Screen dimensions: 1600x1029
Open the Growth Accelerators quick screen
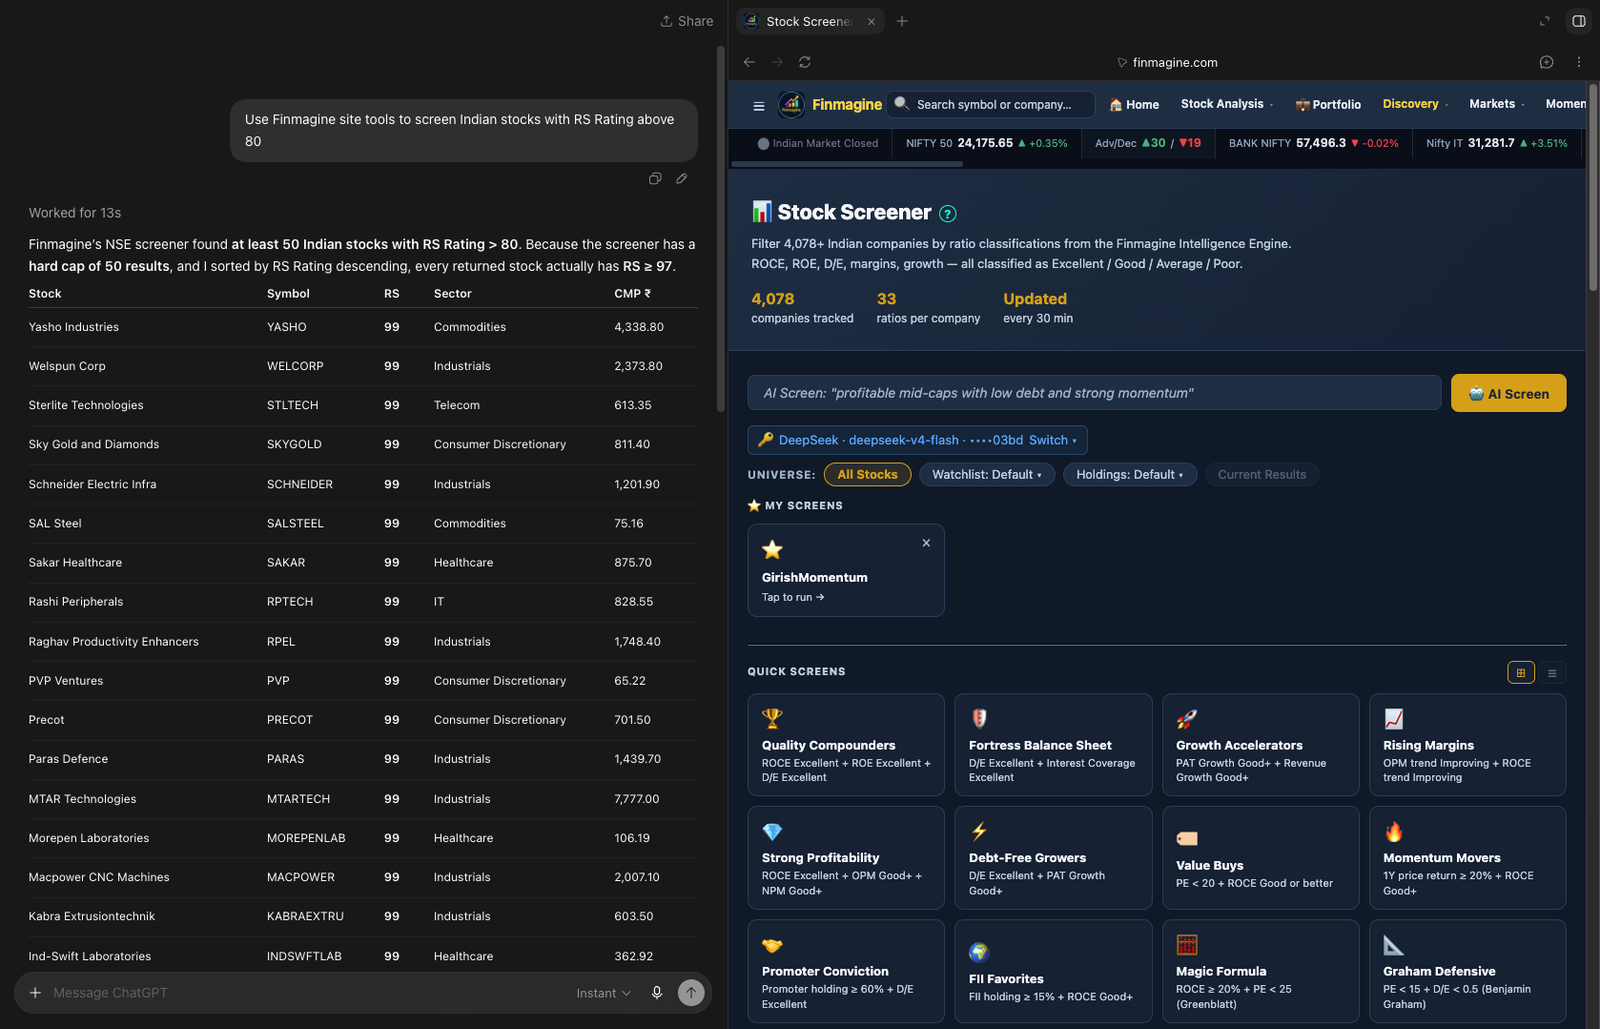[1260, 745]
